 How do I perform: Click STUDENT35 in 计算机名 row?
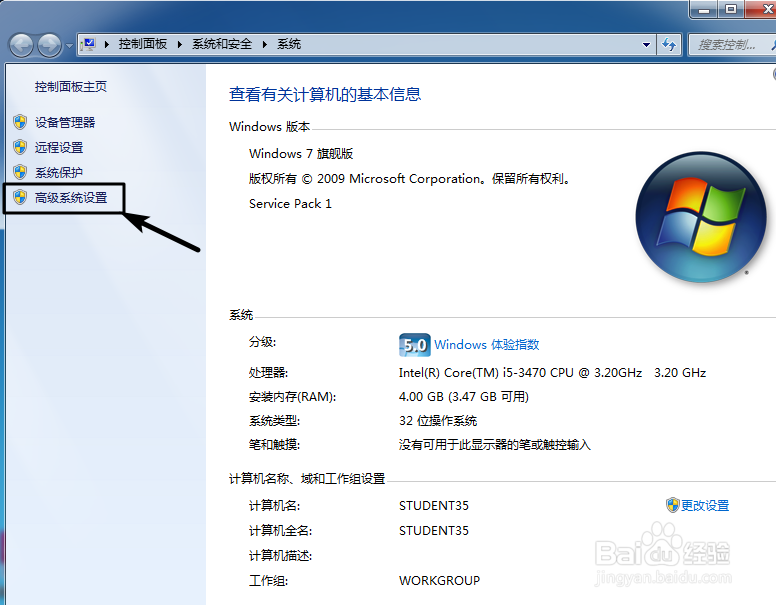pyautogui.click(x=434, y=505)
